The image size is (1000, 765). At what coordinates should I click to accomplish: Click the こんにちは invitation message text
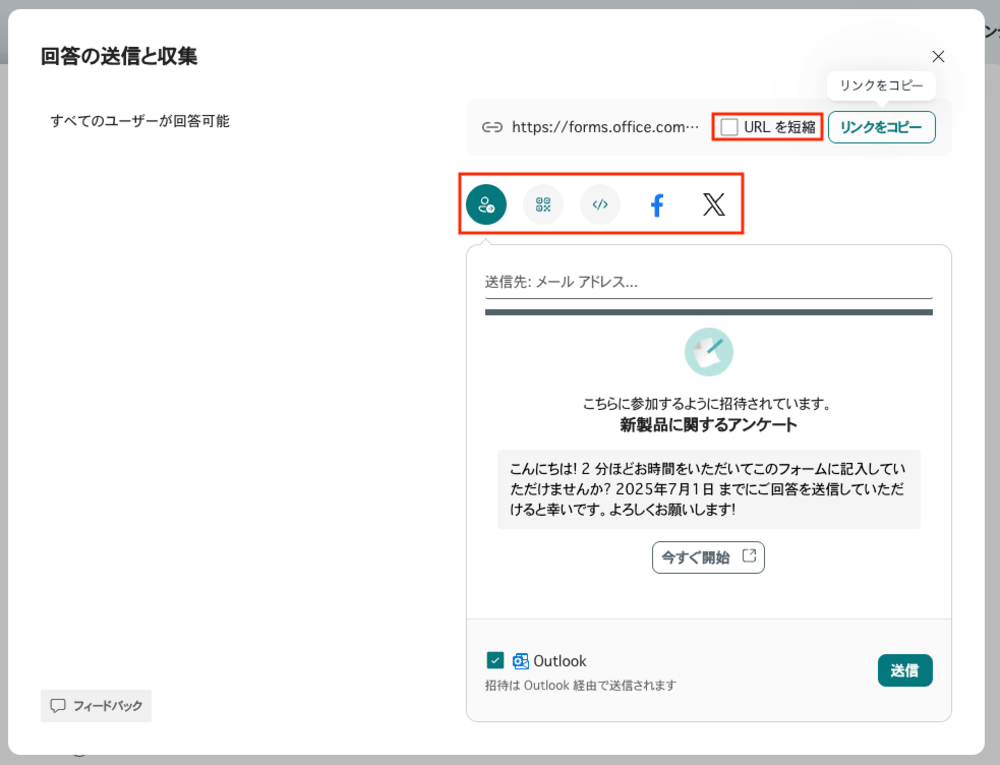point(708,489)
